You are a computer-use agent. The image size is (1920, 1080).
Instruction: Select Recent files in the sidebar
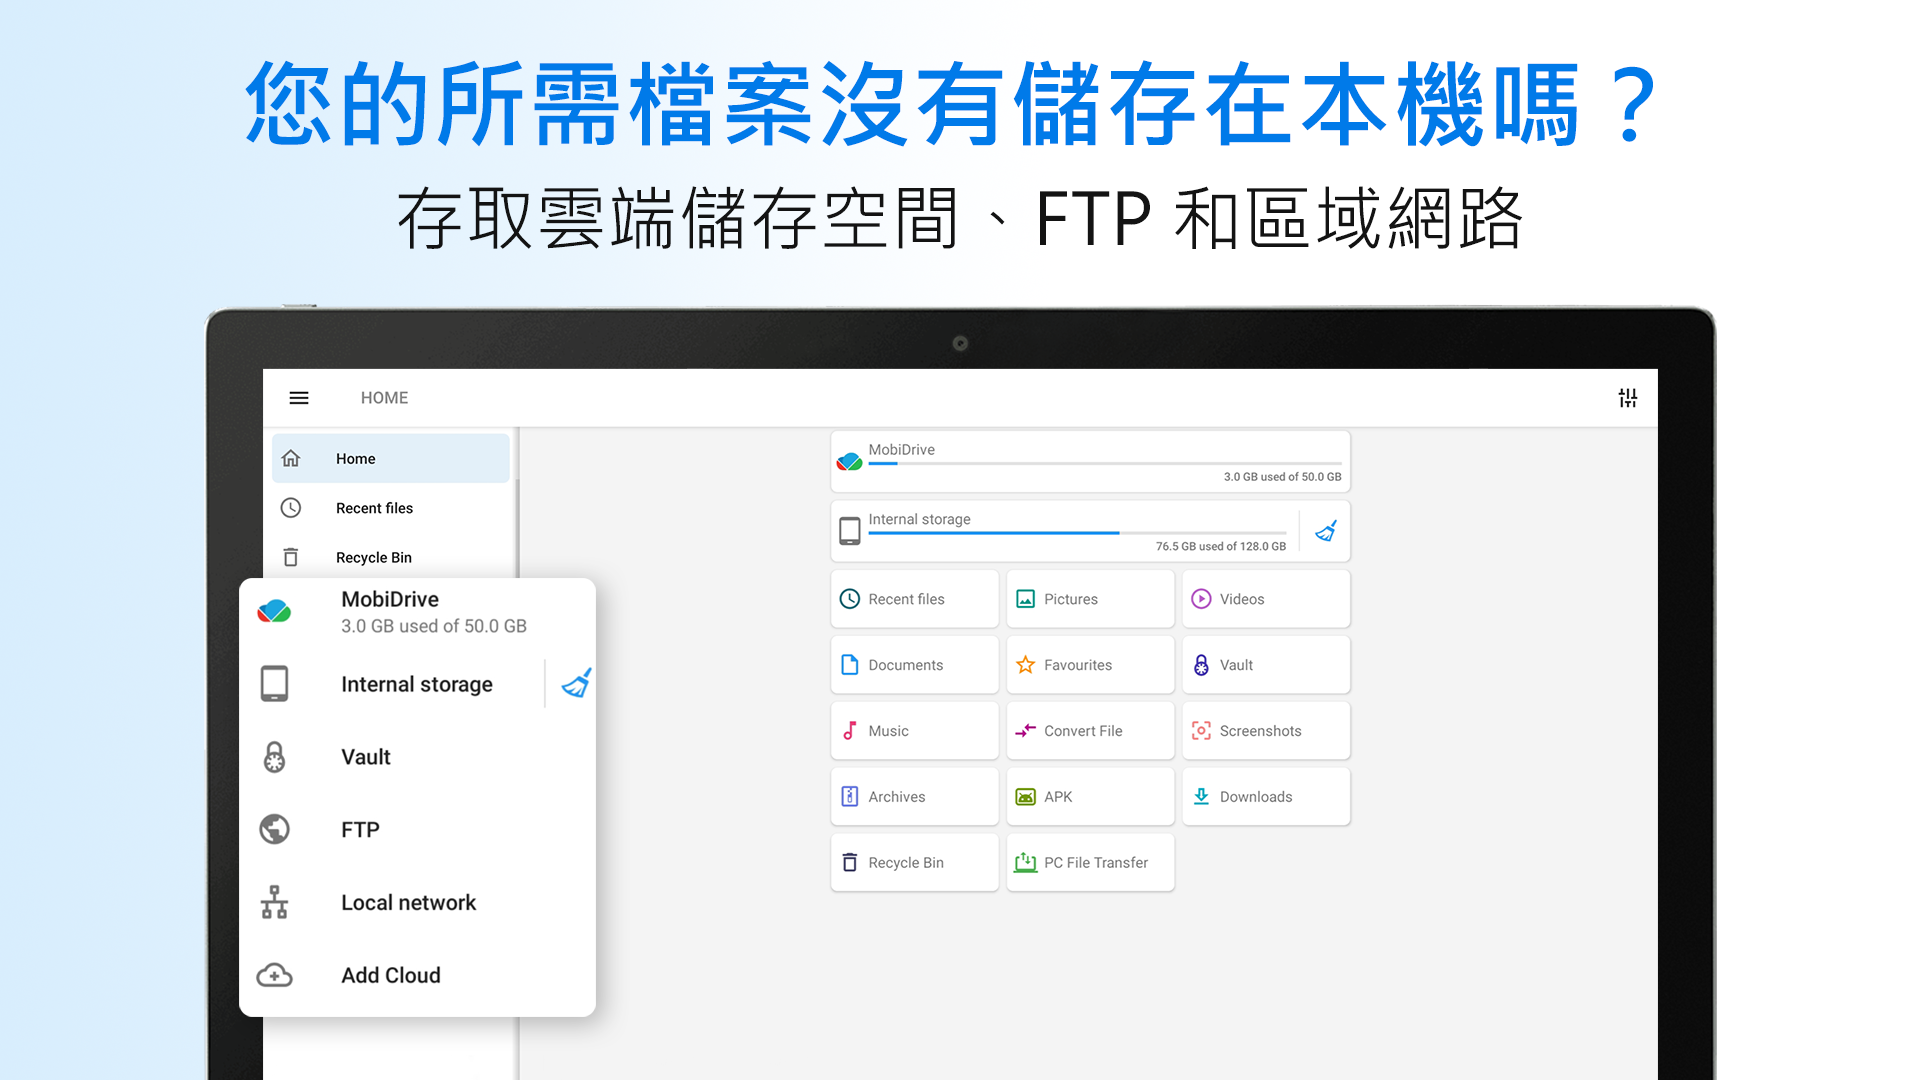(391, 508)
